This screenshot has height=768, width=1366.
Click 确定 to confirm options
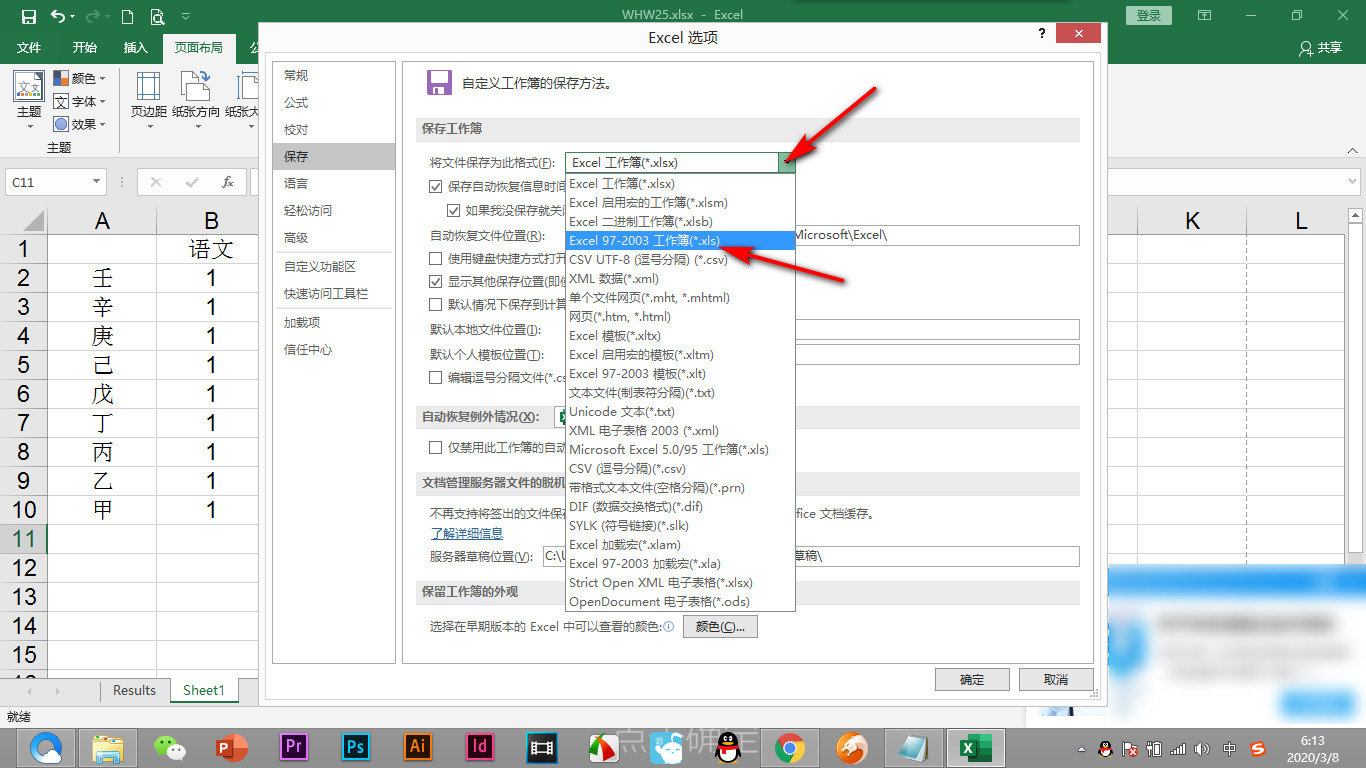pyautogui.click(x=972, y=680)
